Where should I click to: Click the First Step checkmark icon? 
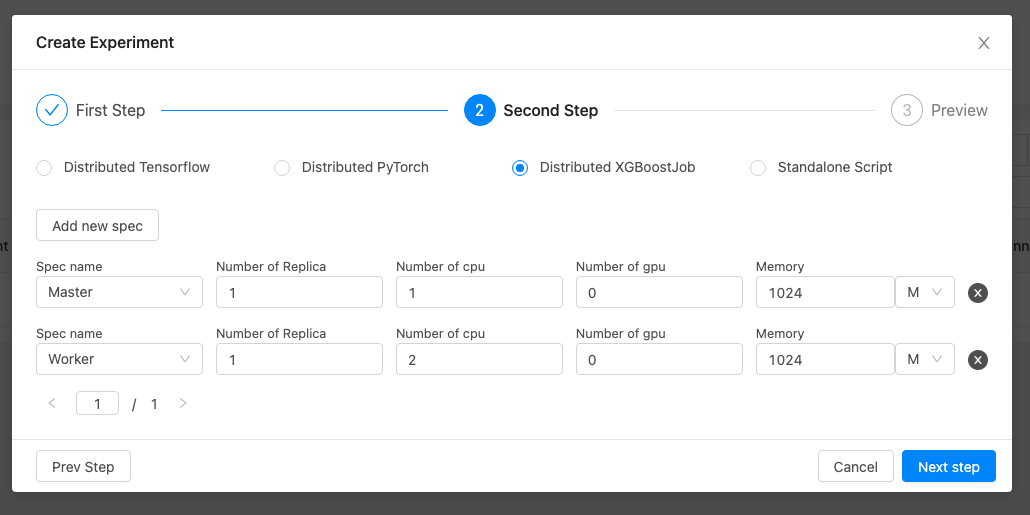tap(52, 110)
